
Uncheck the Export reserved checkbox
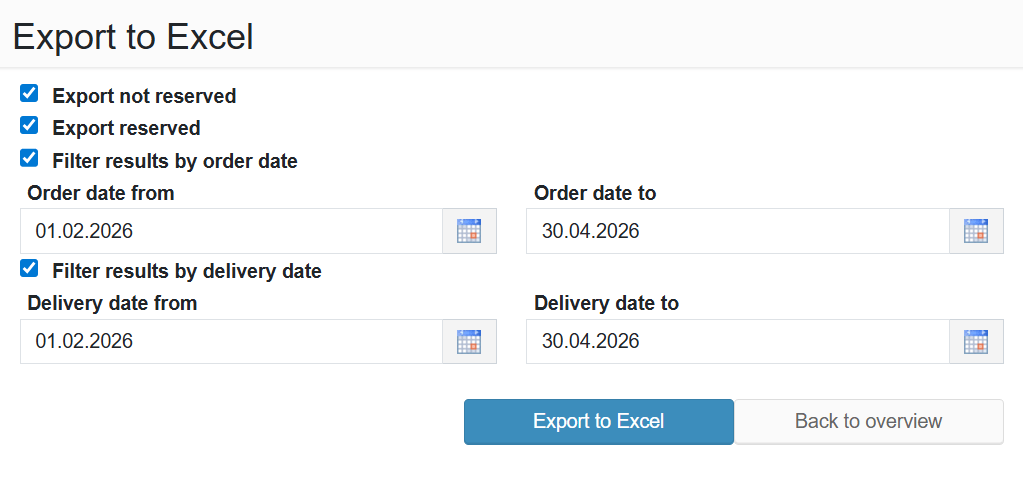click(x=29, y=126)
